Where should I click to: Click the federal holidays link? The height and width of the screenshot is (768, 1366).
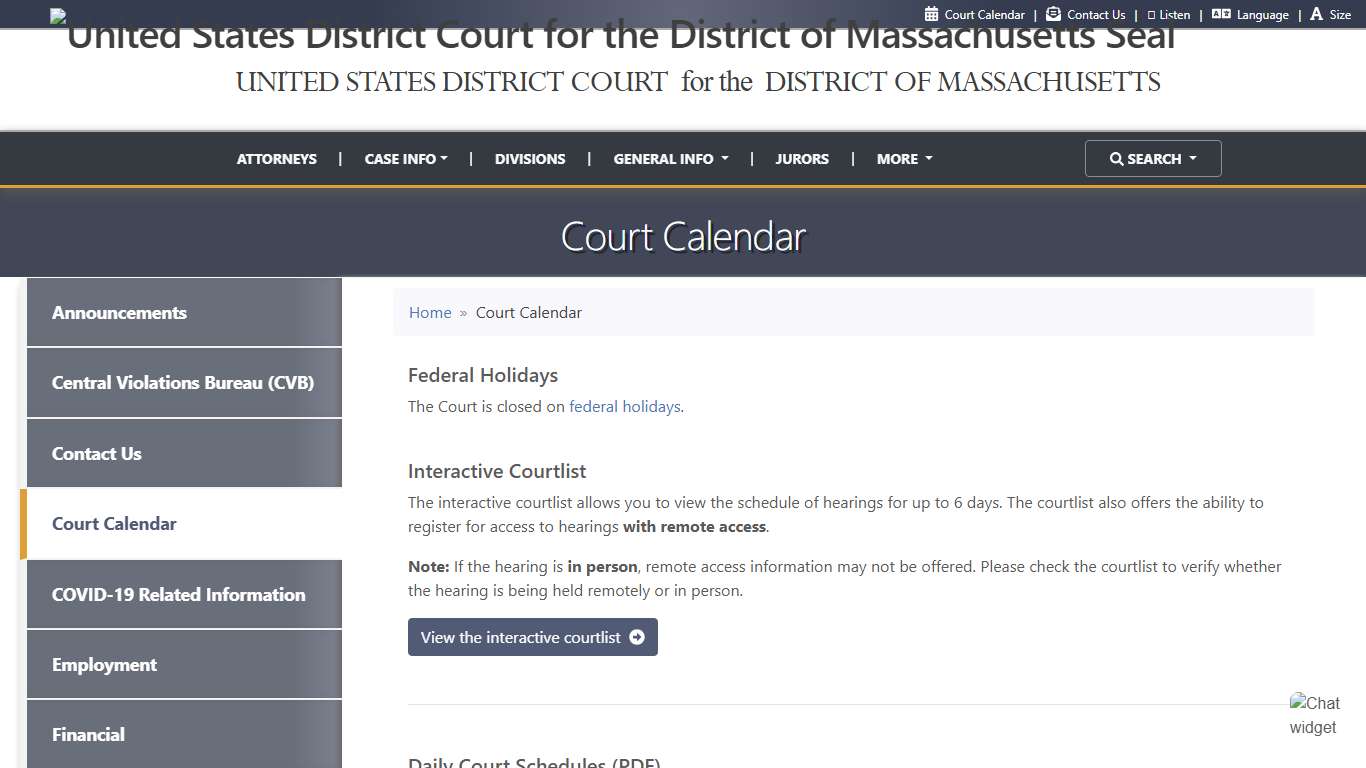click(x=624, y=406)
